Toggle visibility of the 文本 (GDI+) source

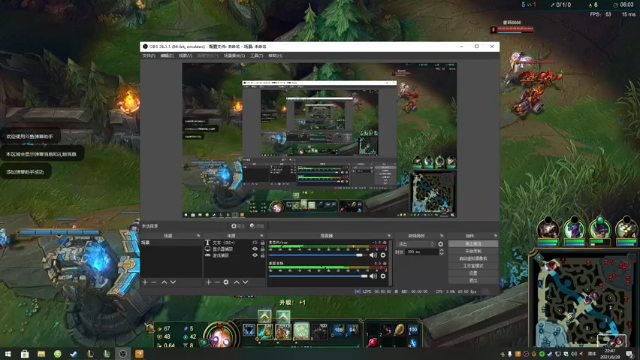coord(255,242)
